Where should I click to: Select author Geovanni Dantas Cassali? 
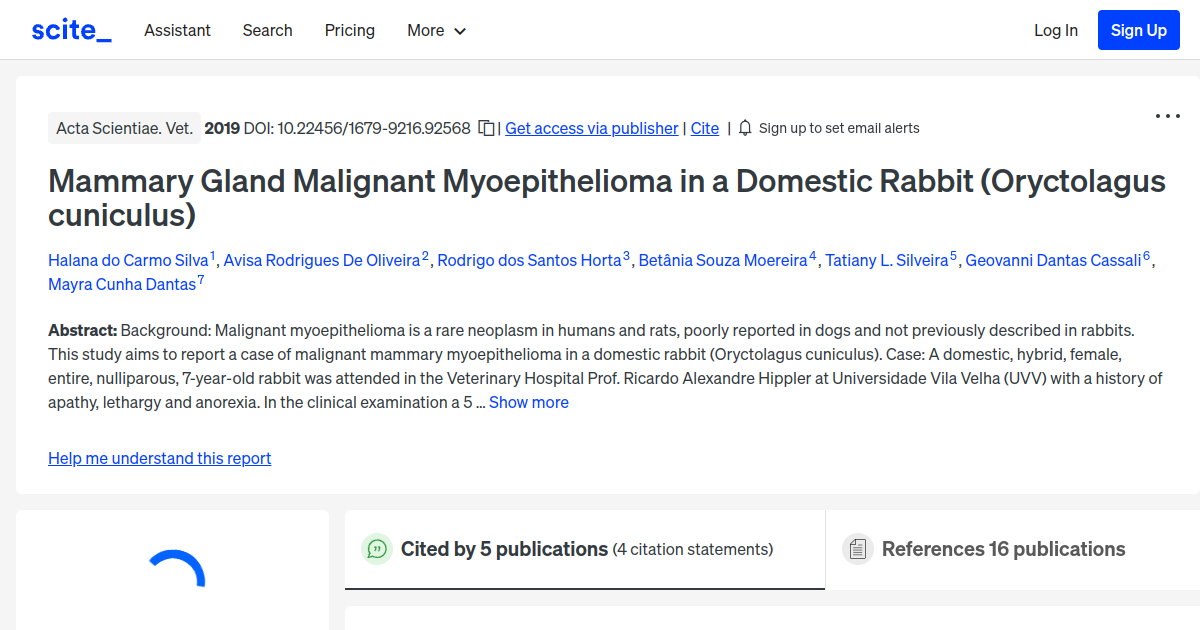[1051, 259]
